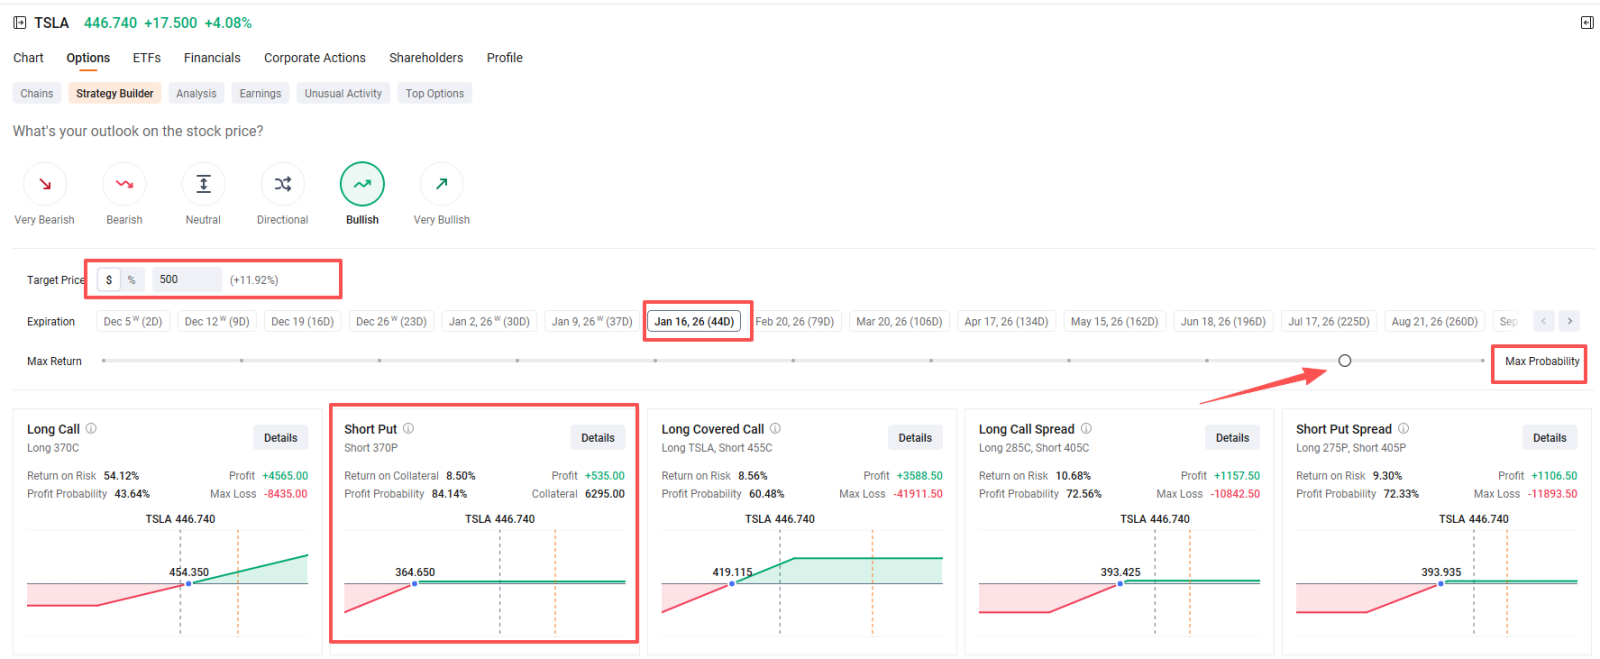Click the panel toggle icon at top right
The image size is (1600, 659).
pos(1586,22)
